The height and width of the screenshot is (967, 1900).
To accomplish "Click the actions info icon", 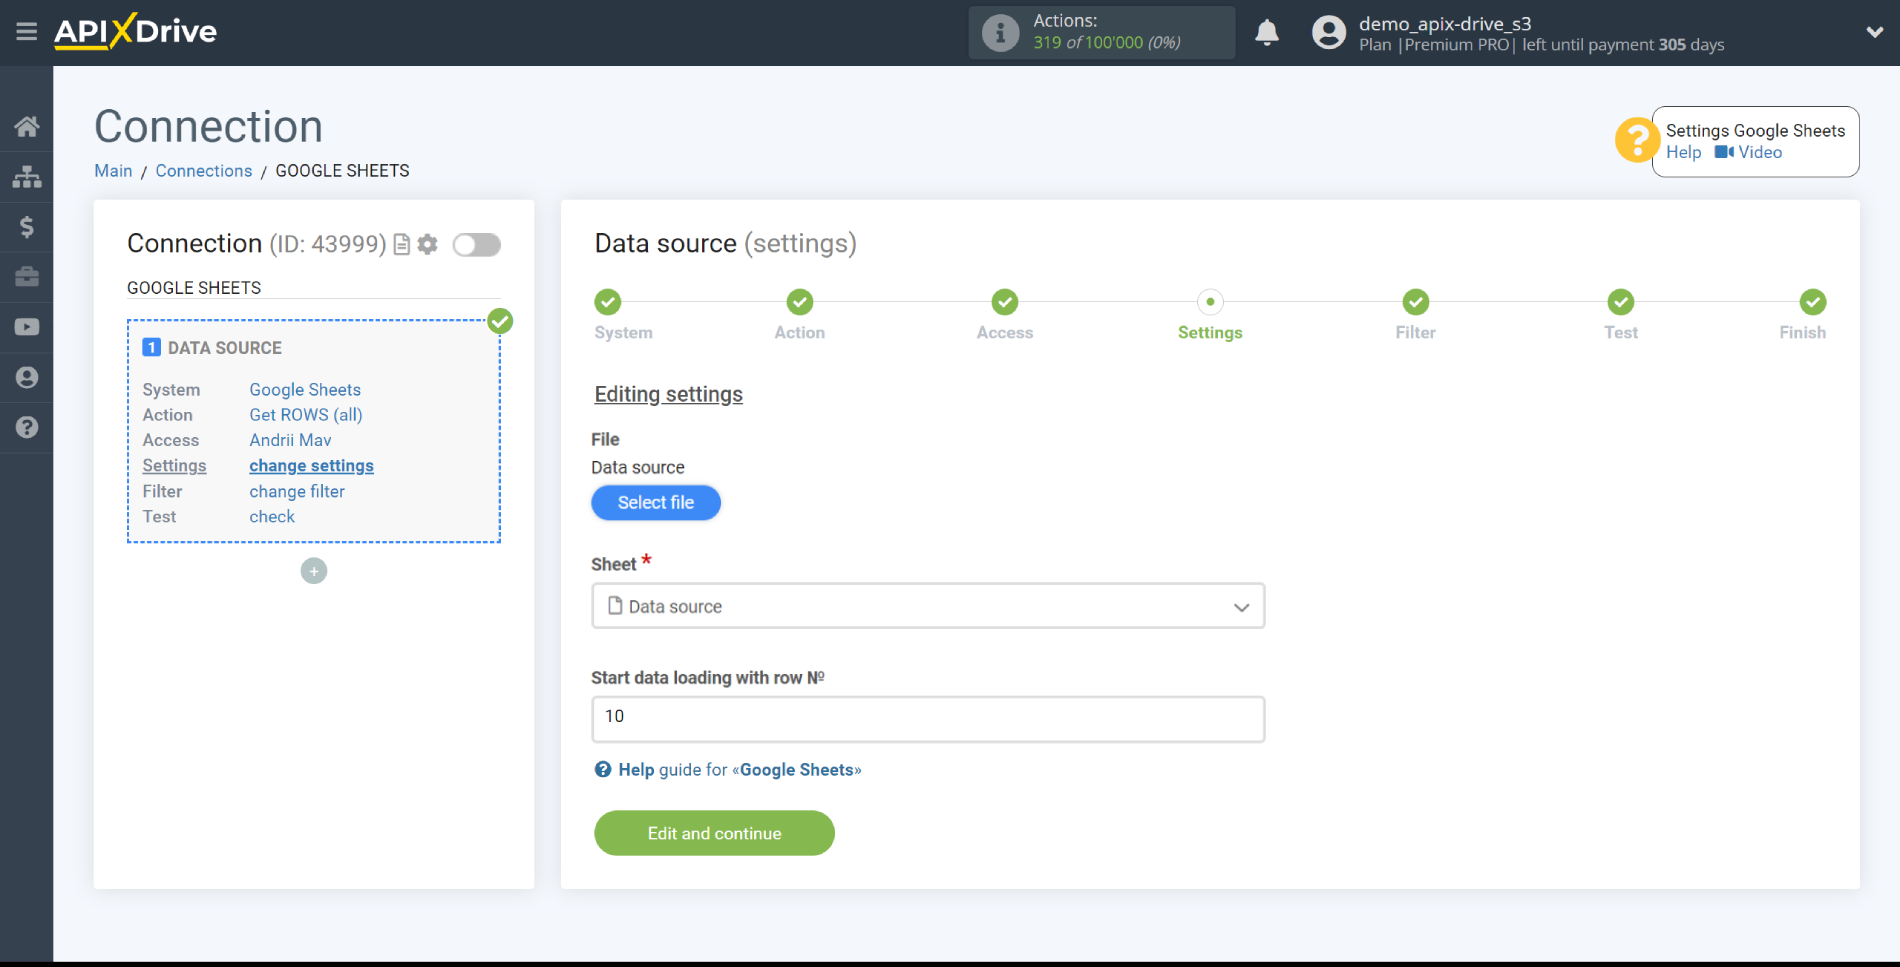I will click(1000, 32).
